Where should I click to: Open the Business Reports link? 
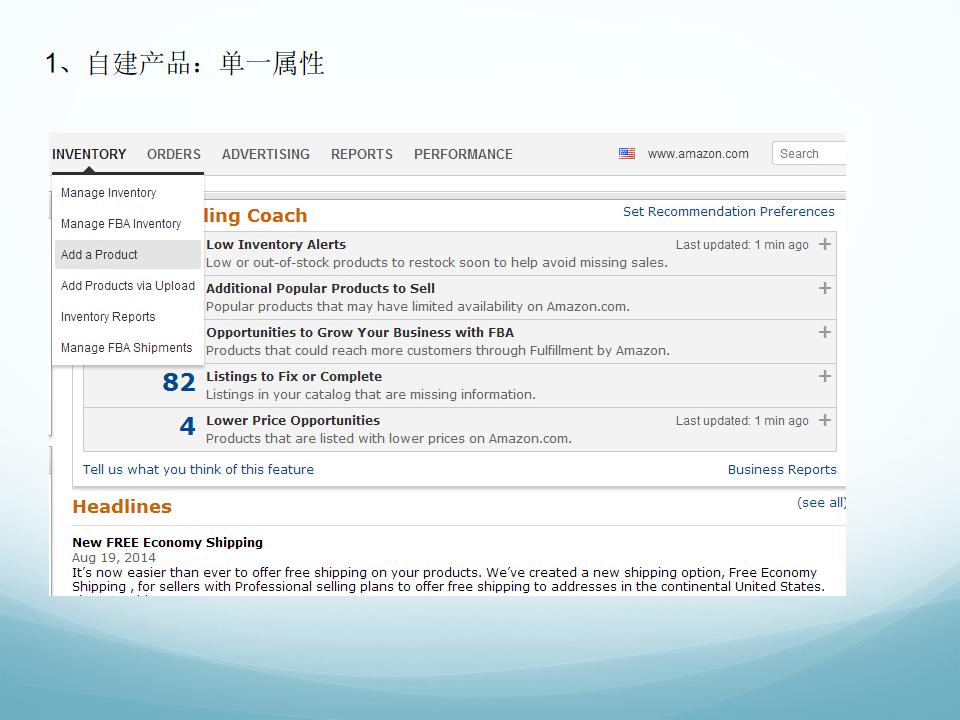[x=782, y=470]
